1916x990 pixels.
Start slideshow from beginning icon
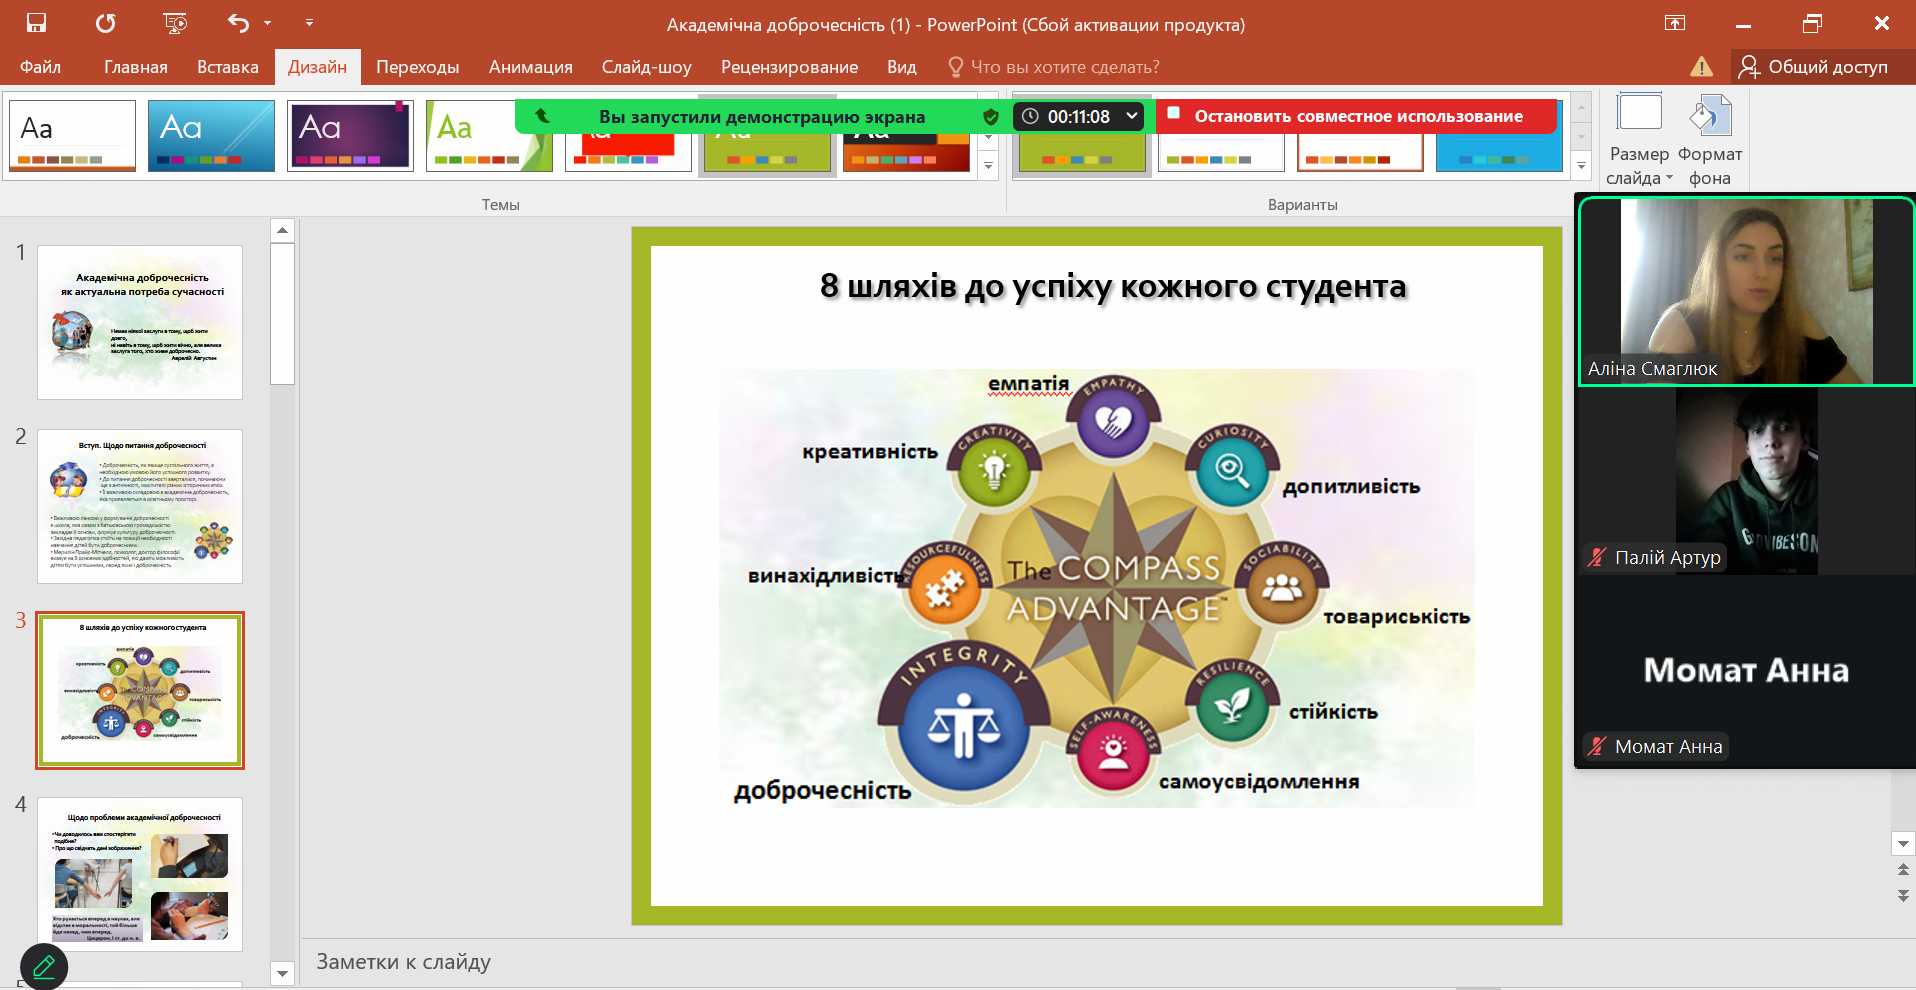tap(174, 23)
